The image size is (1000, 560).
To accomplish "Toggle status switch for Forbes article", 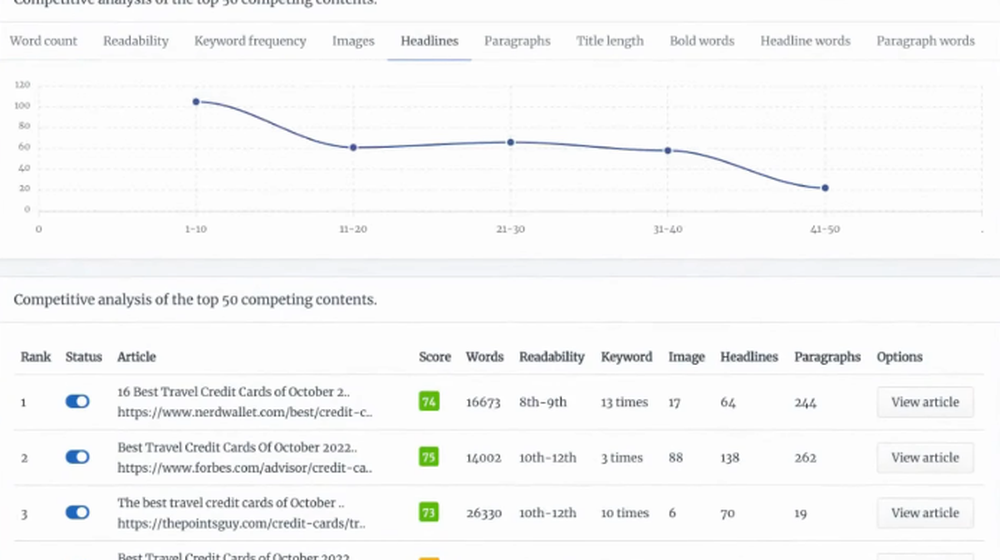I will coord(77,457).
